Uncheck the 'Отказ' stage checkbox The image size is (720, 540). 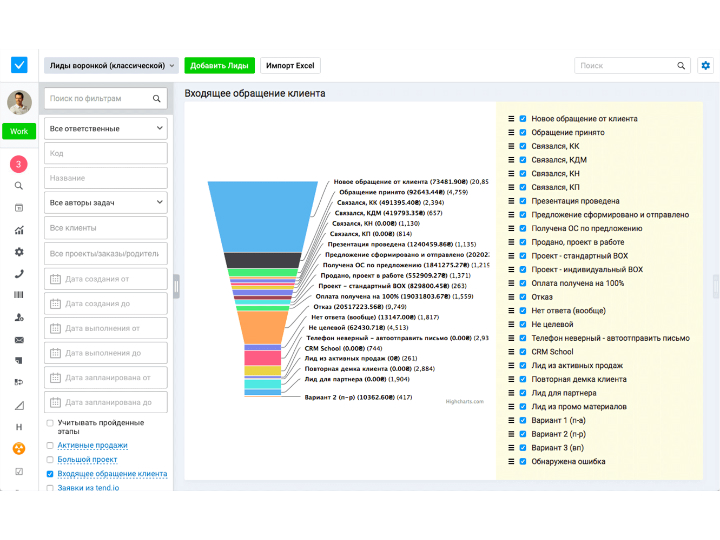pyautogui.click(x=523, y=297)
